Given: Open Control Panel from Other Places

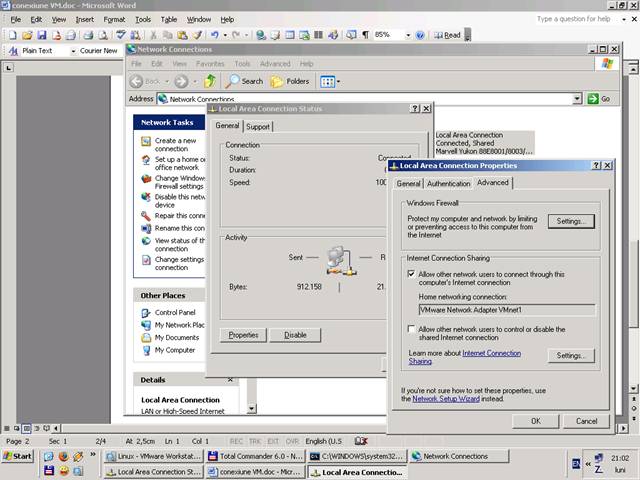Looking at the screenshot, I should click(175, 312).
